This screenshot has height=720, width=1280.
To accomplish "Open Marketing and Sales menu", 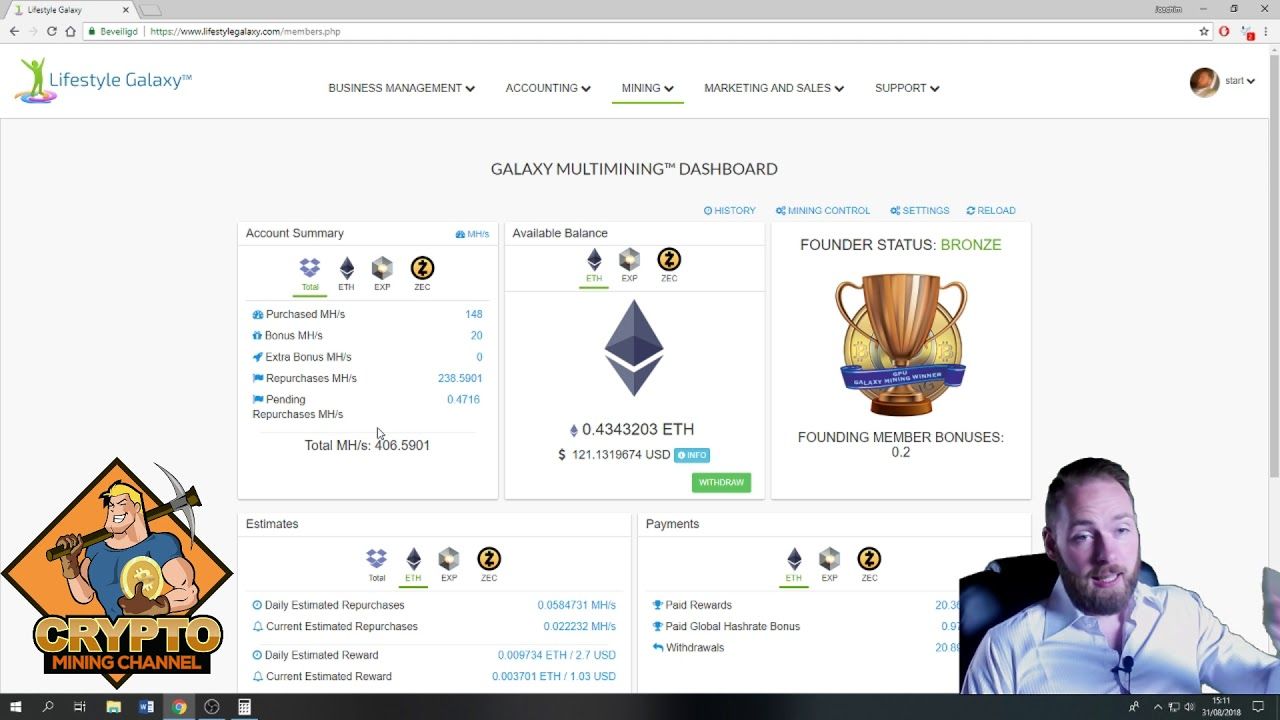I will (774, 88).
